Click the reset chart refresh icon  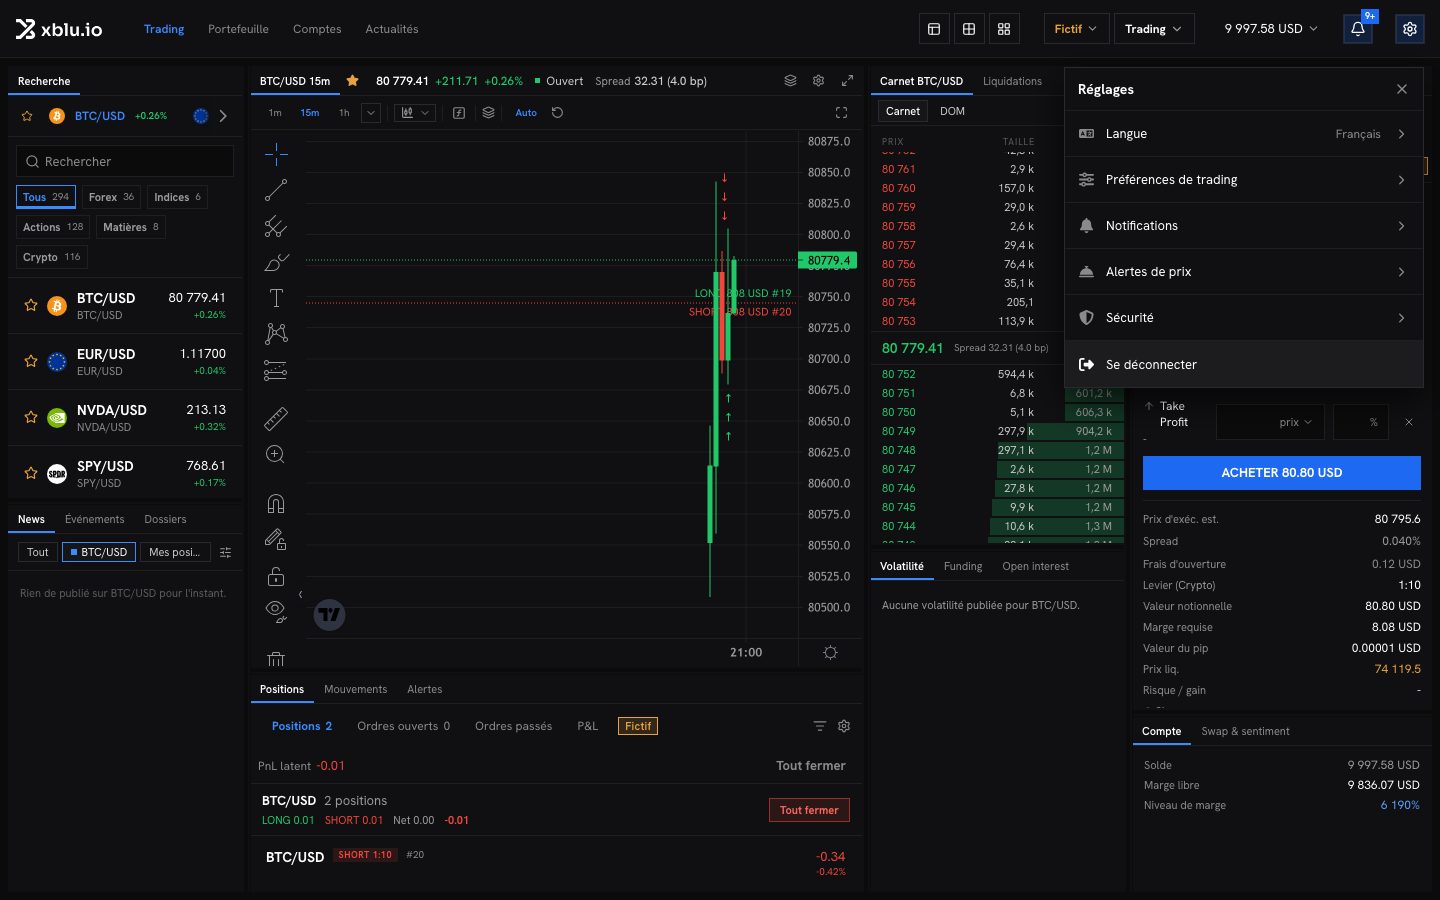click(557, 113)
